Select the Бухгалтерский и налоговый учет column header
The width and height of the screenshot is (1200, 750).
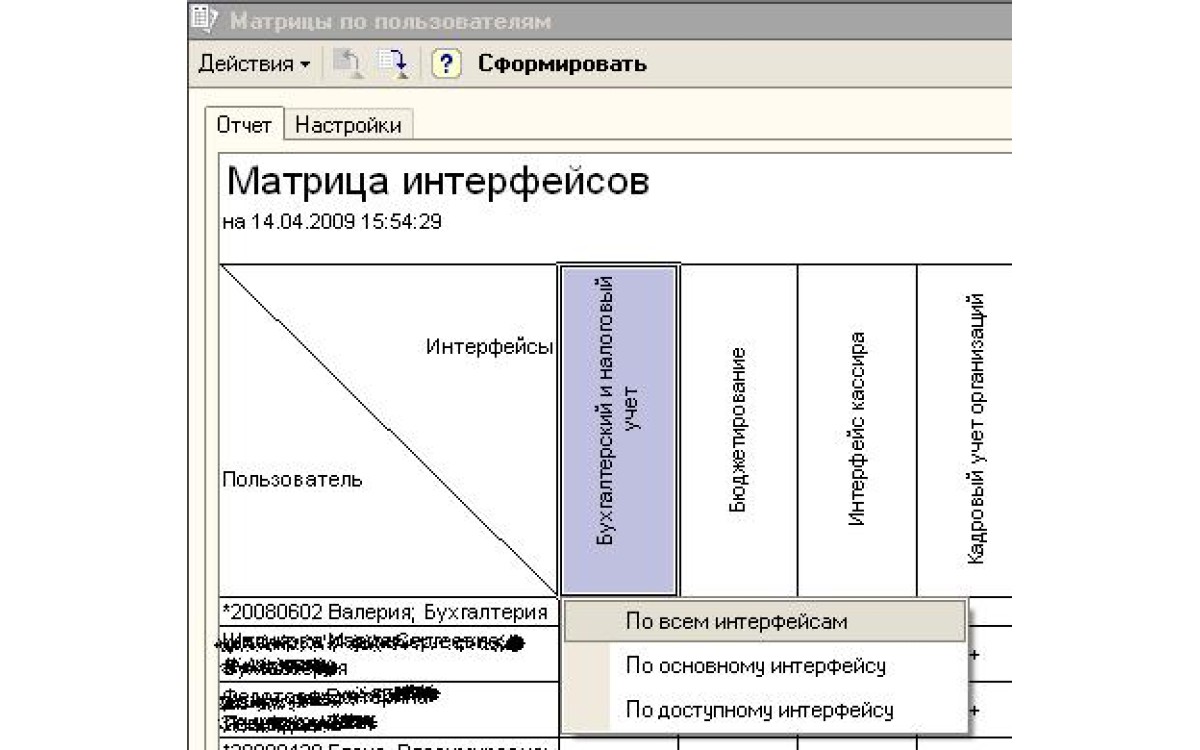619,430
